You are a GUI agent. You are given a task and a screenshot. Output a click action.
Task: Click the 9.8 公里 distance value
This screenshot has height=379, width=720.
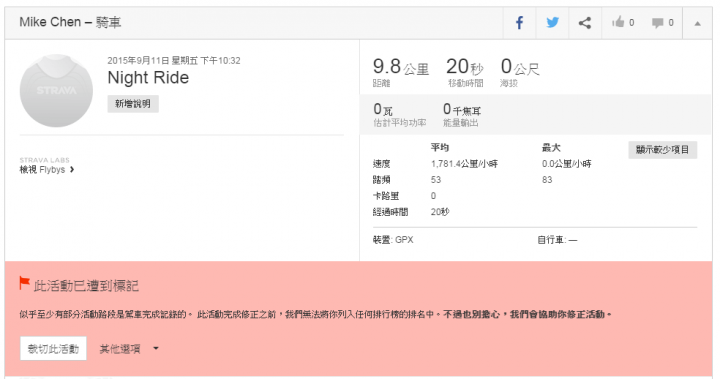pos(400,67)
